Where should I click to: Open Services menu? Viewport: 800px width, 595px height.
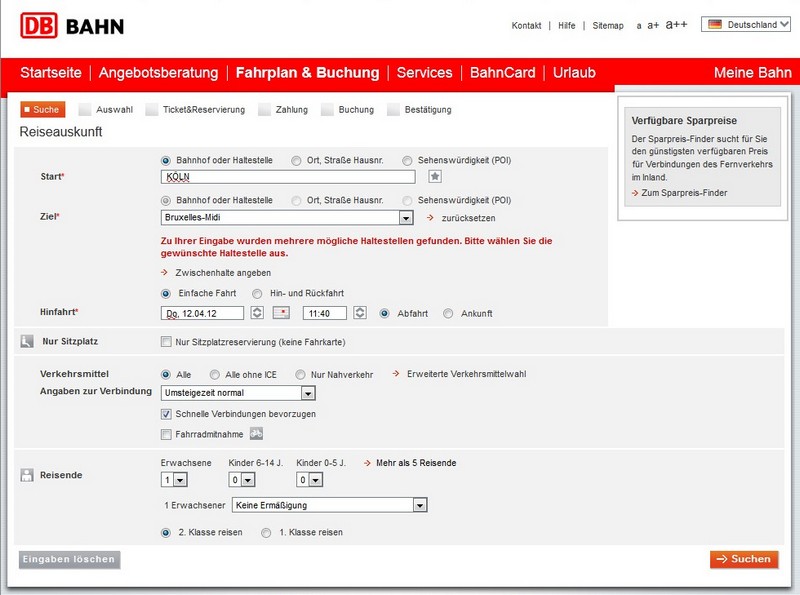point(424,72)
